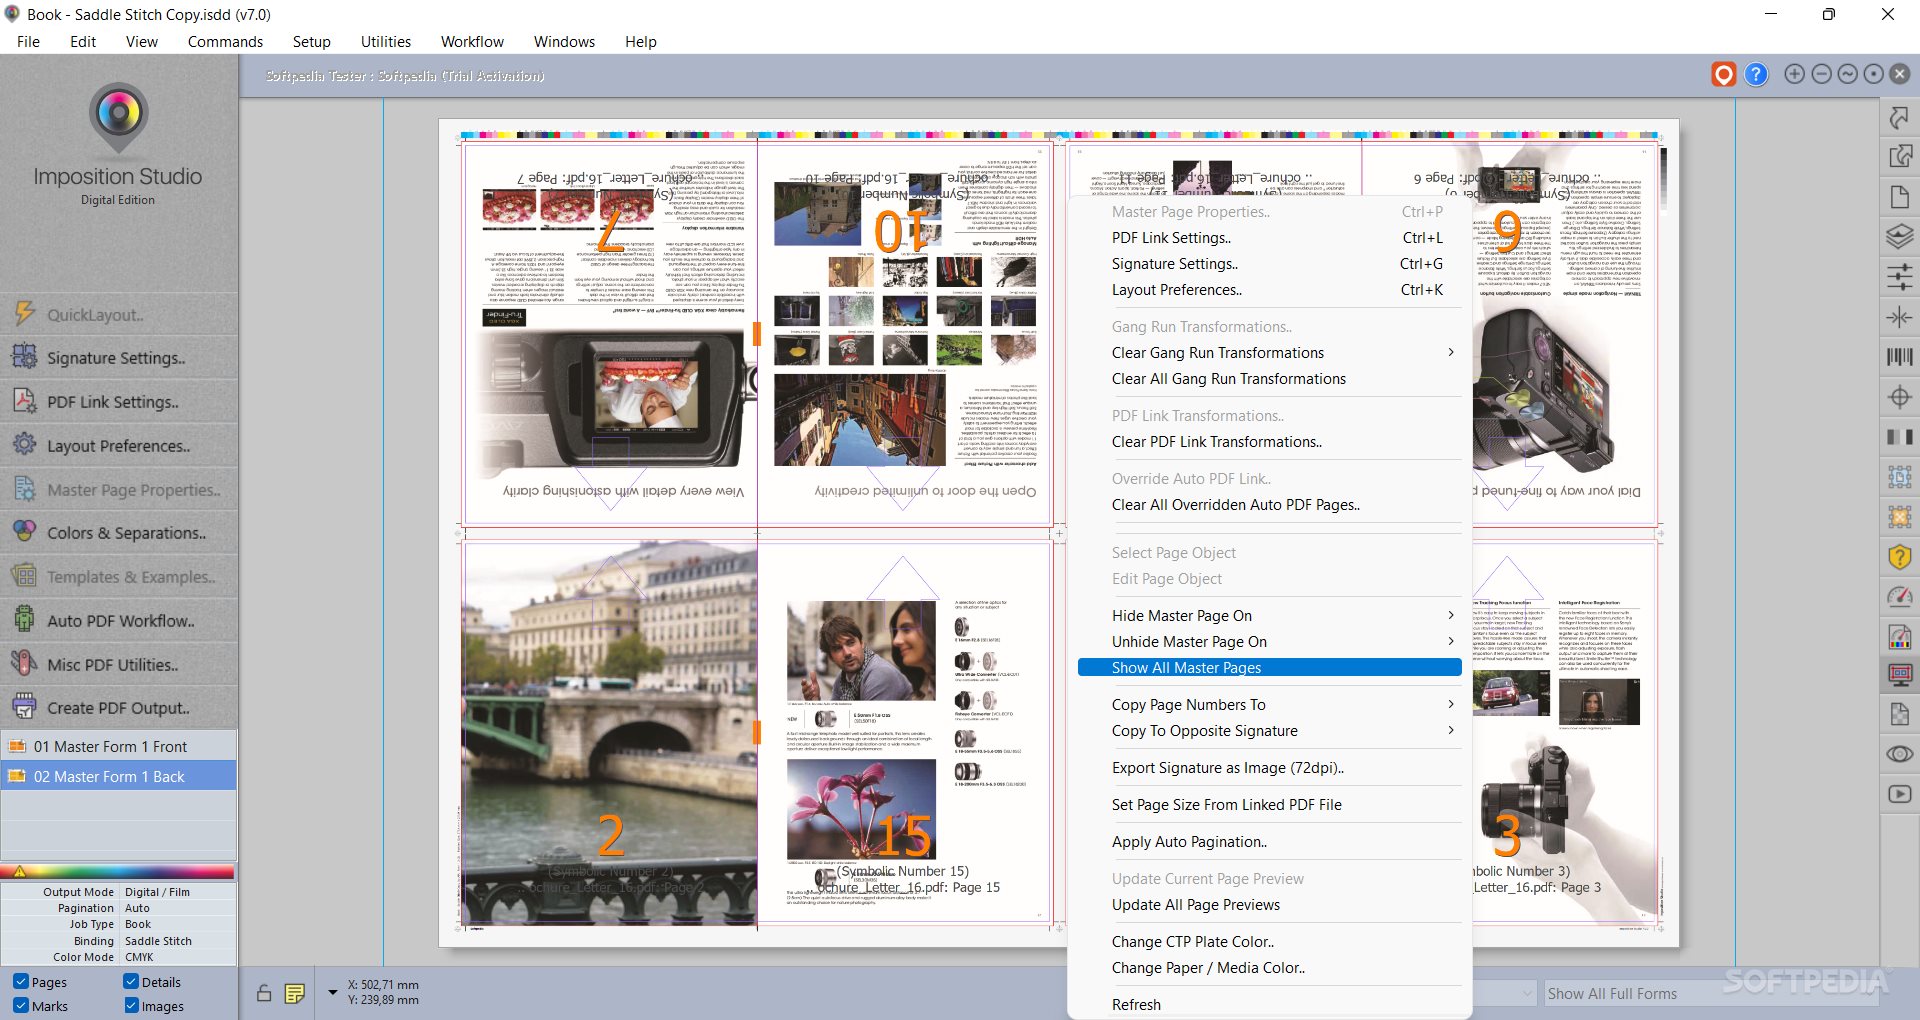Click the speedometer gauge icon in right toolbar
This screenshot has width=1920, height=1020.
point(1899,597)
